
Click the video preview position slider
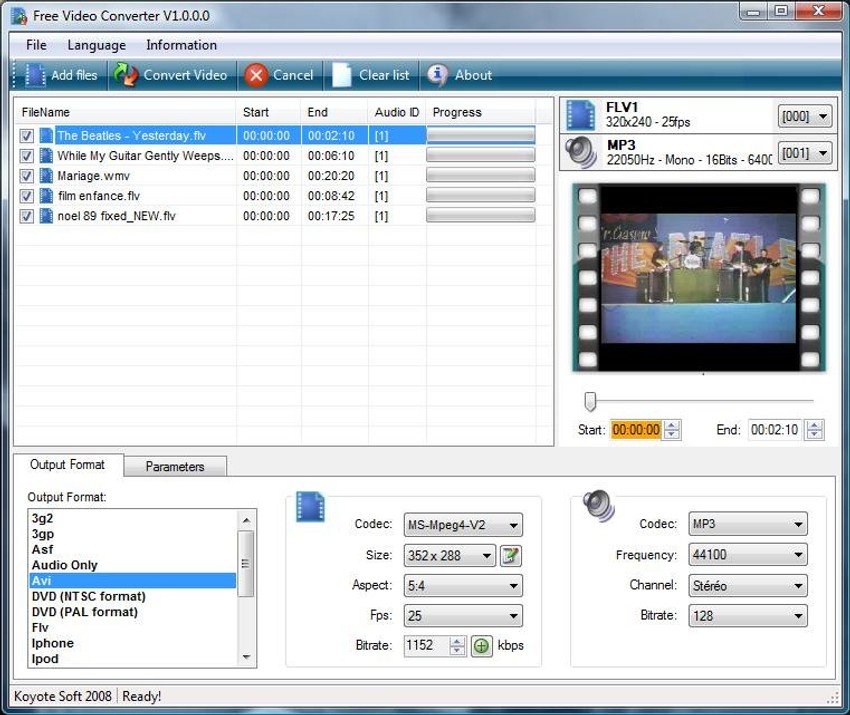pyautogui.click(x=590, y=401)
